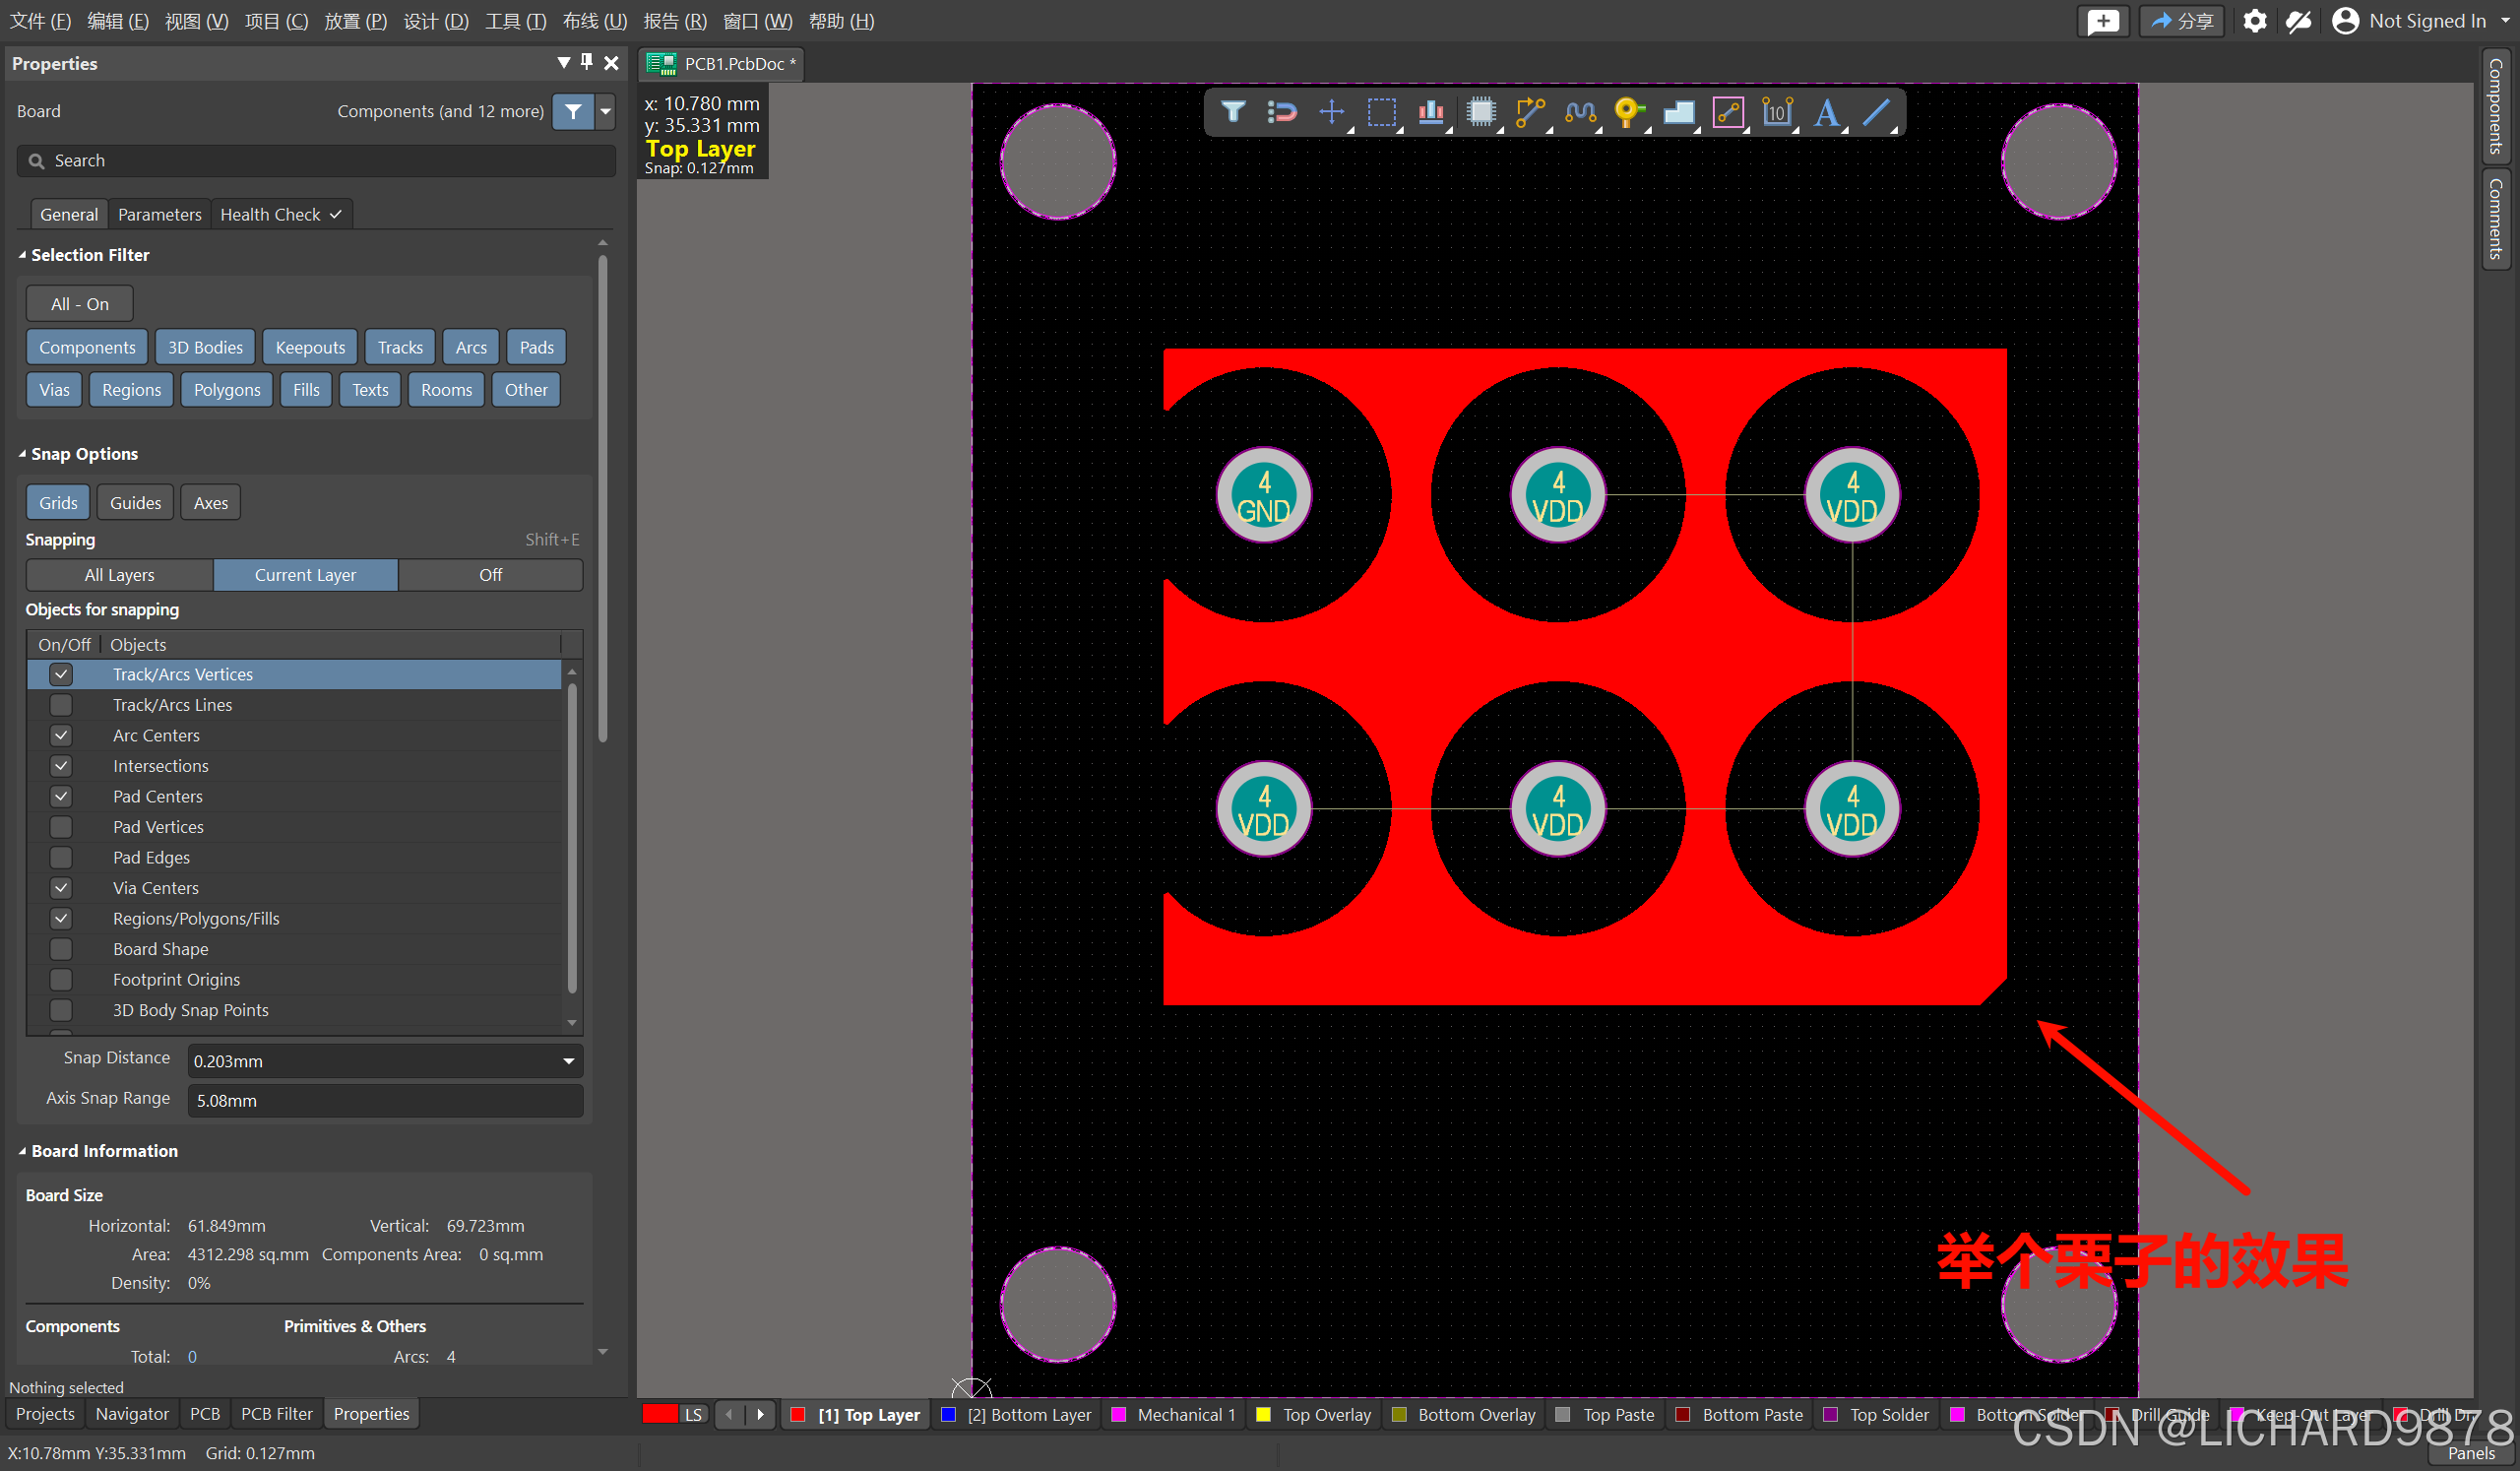2520x1471 pixels.
Task: Check the Board Shape snapping checkbox
Action: coord(61,949)
